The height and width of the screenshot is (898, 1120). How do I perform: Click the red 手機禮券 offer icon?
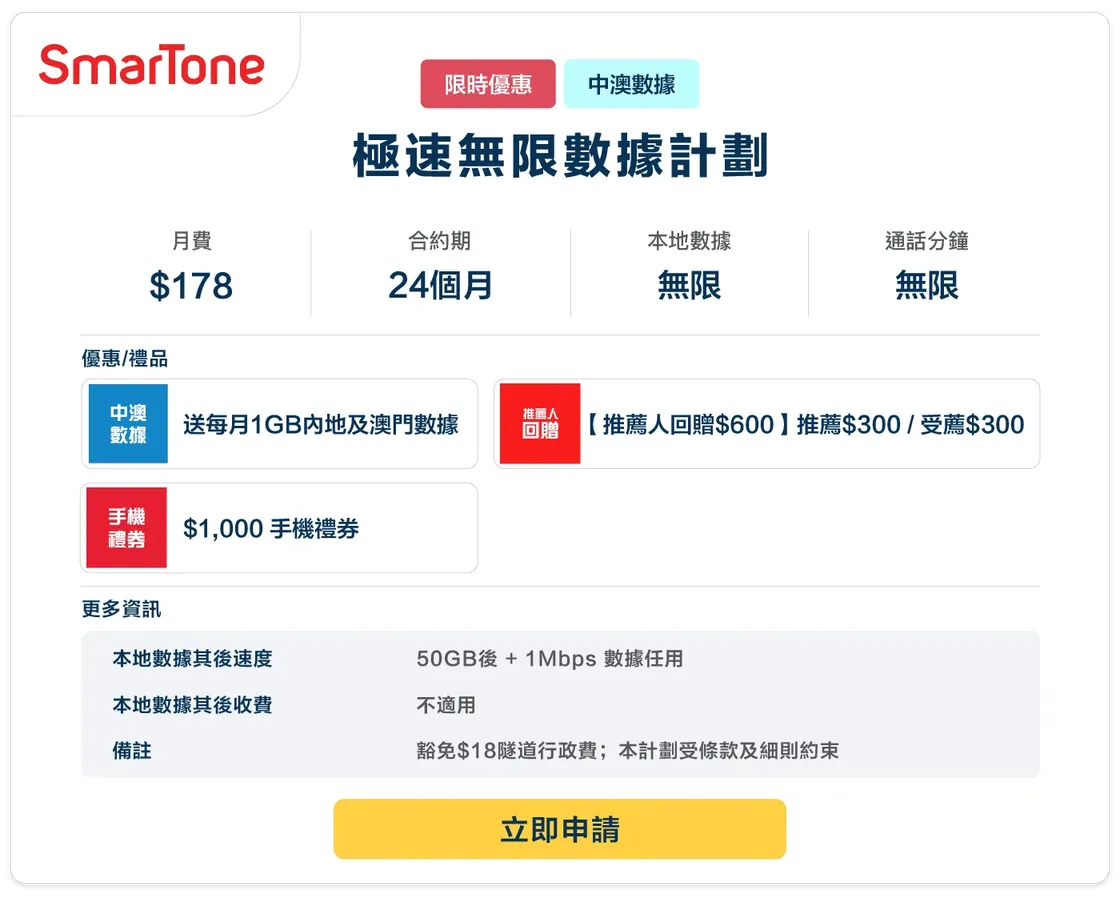[126, 528]
